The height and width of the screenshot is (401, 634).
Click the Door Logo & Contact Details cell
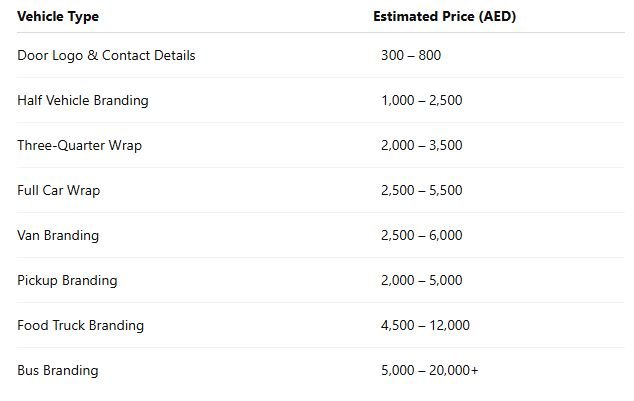pyautogui.click(x=106, y=55)
